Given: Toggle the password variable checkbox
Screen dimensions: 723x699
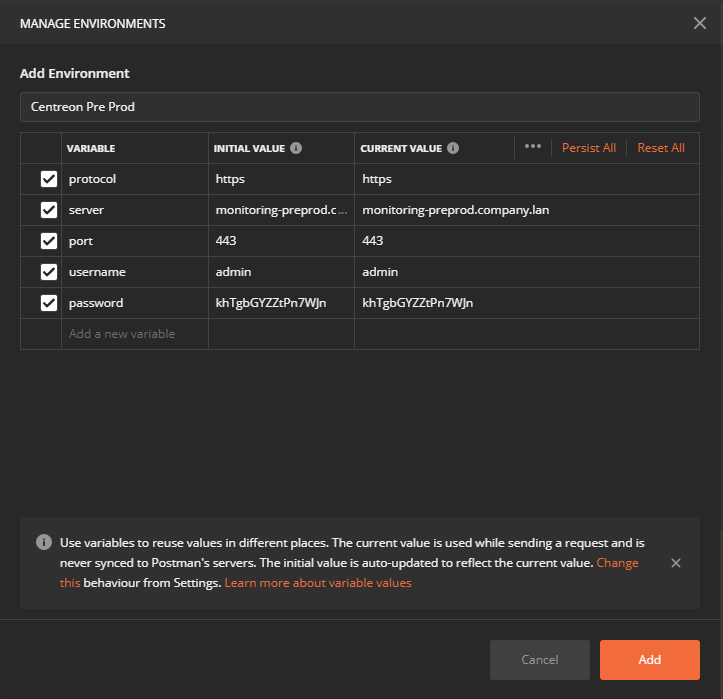Looking at the screenshot, I should [x=48, y=303].
